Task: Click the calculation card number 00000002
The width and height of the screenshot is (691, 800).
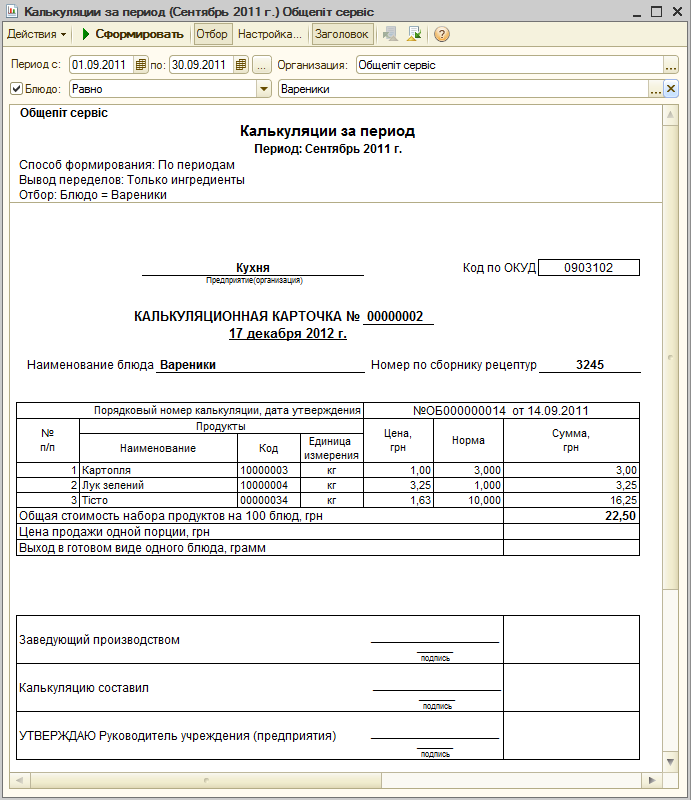Action: [398, 316]
